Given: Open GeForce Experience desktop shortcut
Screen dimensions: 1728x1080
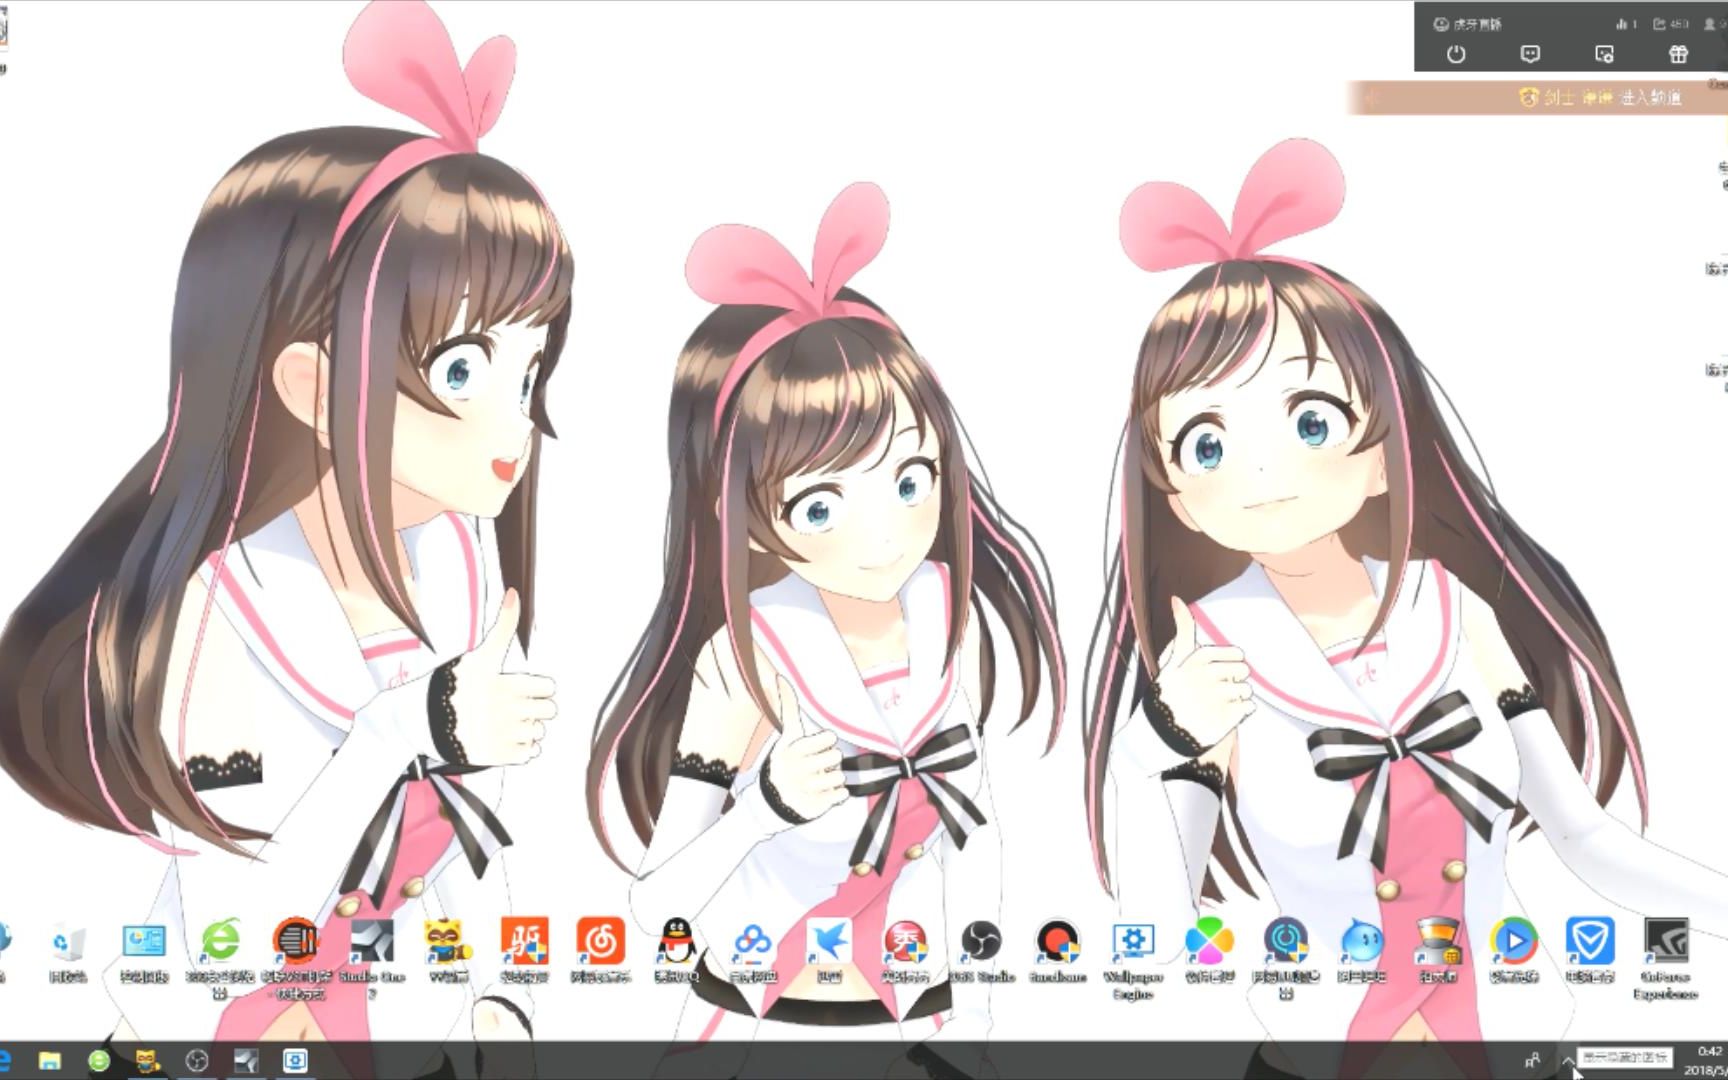Looking at the screenshot, I should 1666,958.
